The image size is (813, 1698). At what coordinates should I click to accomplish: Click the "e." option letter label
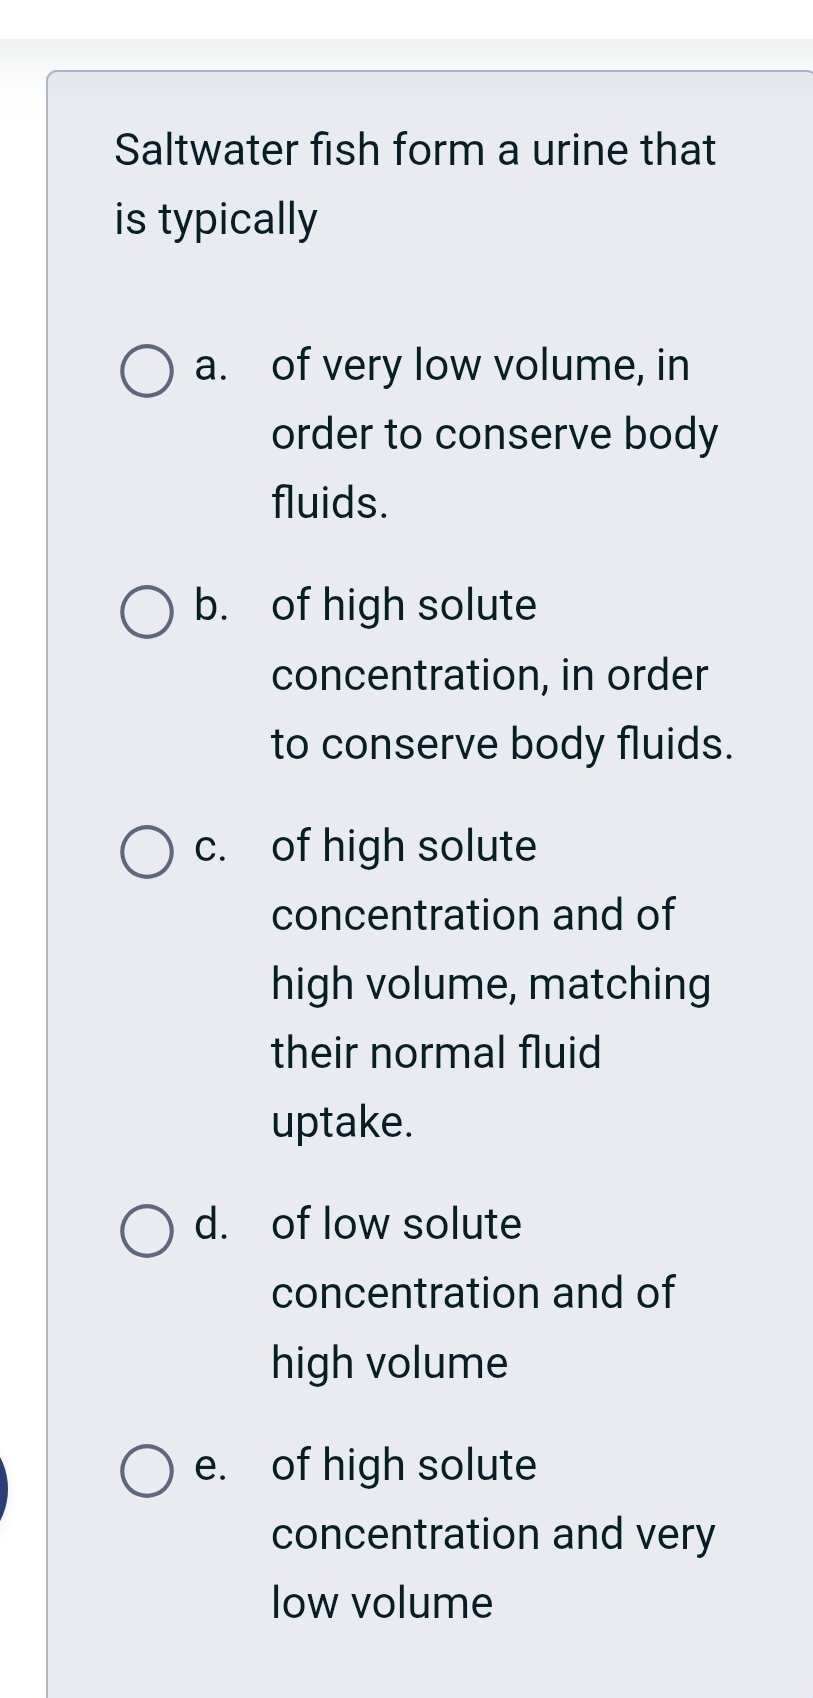pyautogui.click(x=211, y=1465)
